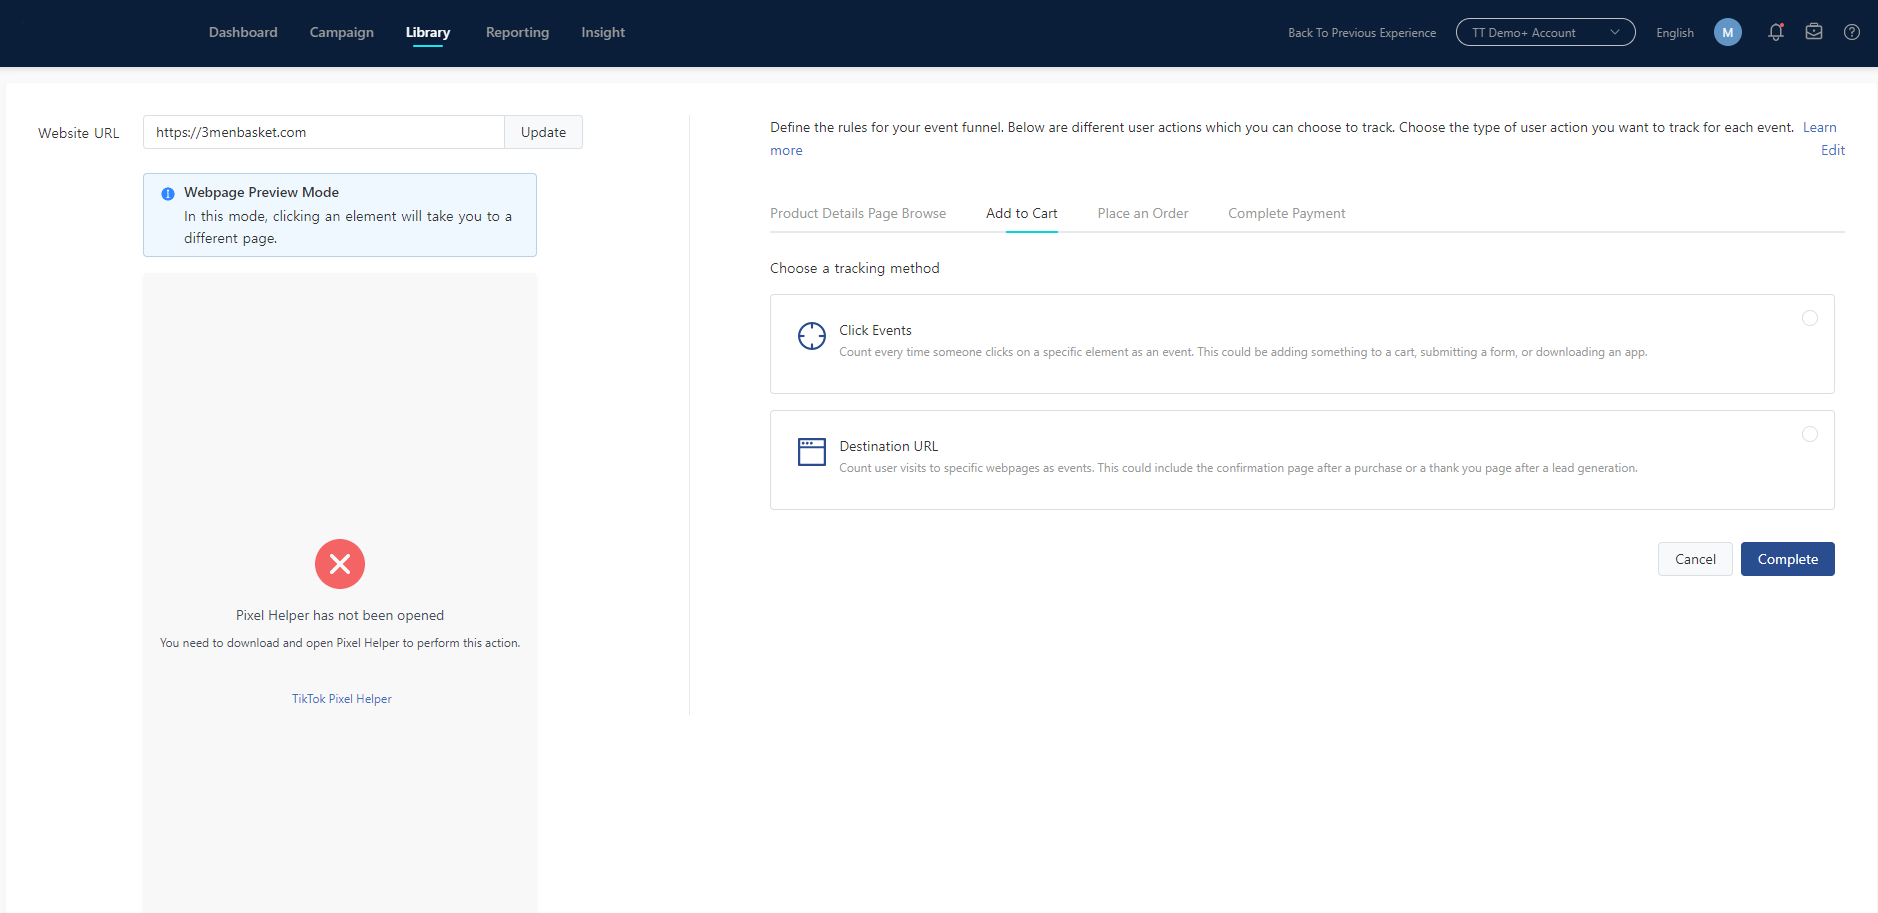This screenshot has height=913, width=1878.
Task: Click the Update button
Action: [x=543, y=132]
